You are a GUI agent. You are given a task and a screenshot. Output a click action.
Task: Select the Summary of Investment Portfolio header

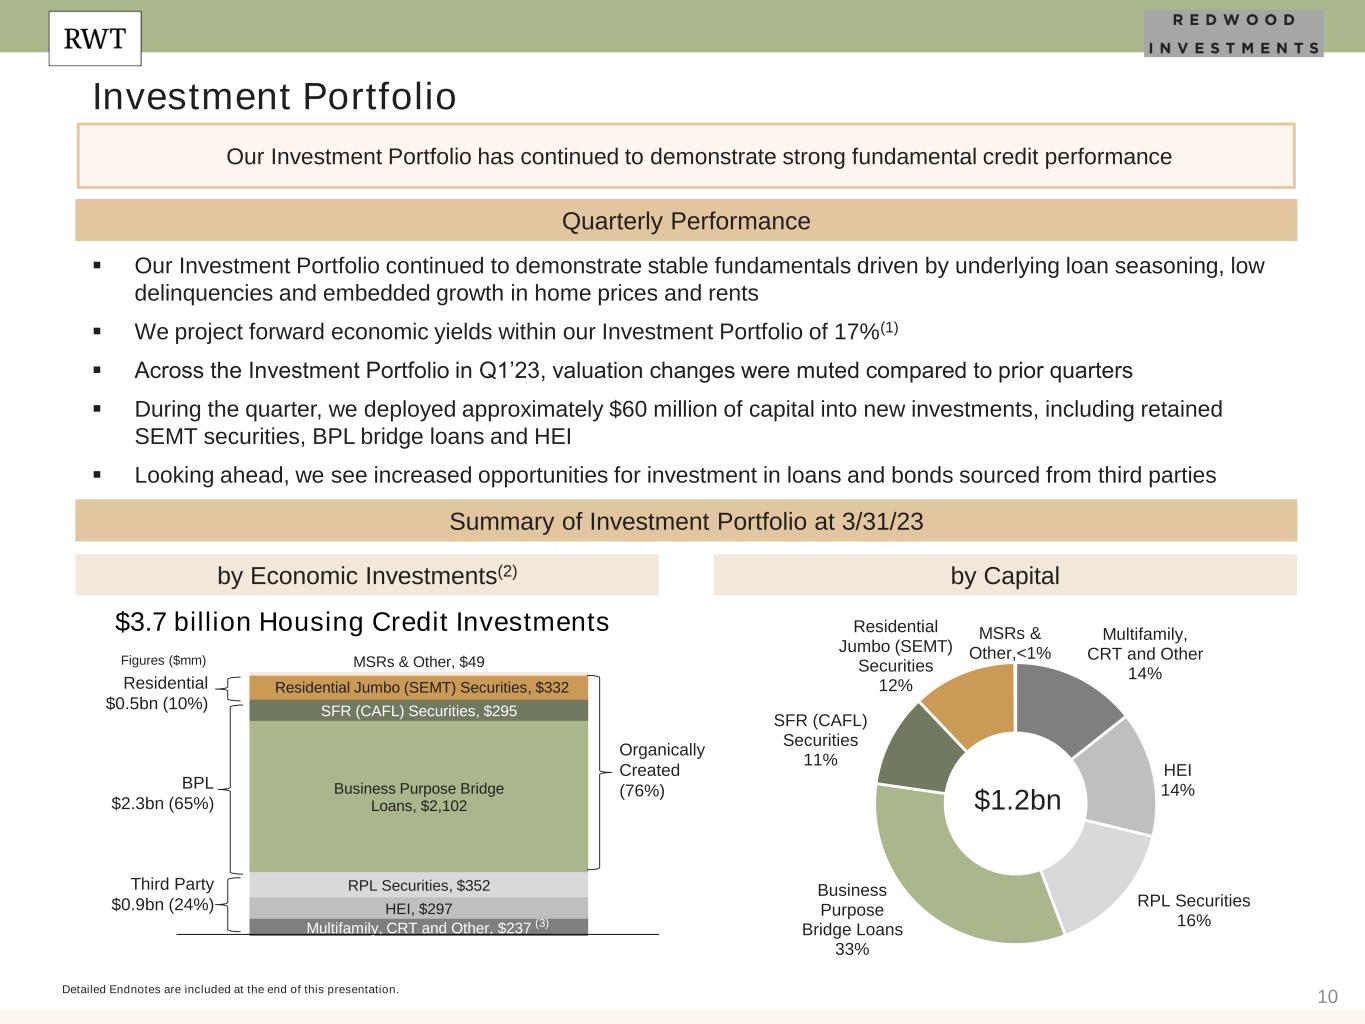click(686, 521)
